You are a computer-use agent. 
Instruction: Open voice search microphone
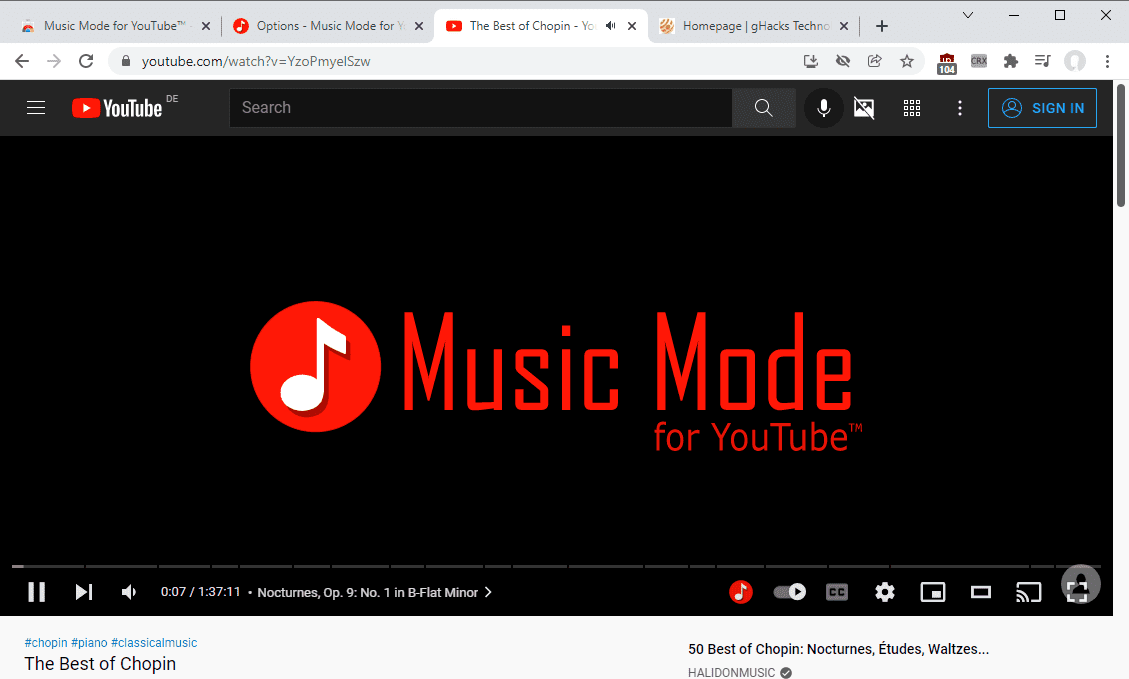823,108
